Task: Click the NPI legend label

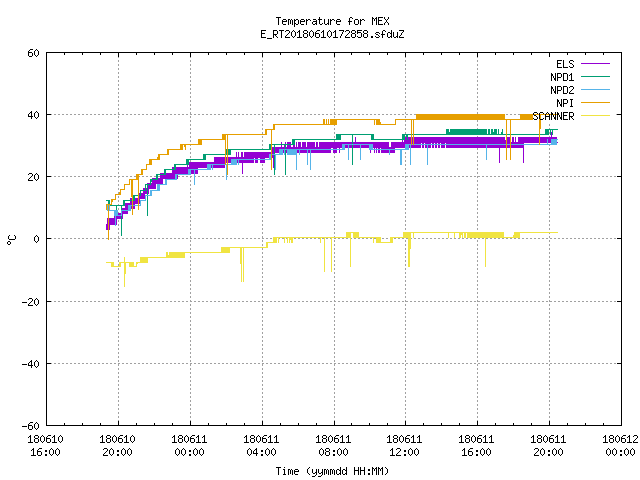Action: click(x=565, y=103)
